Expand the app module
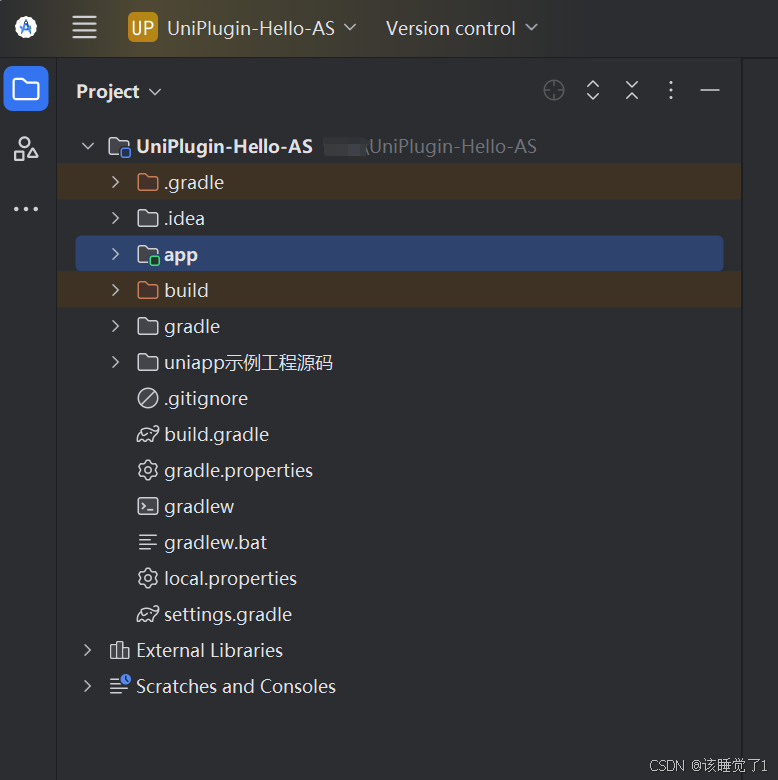The image size is (778, 780). (x=115, y=254)
